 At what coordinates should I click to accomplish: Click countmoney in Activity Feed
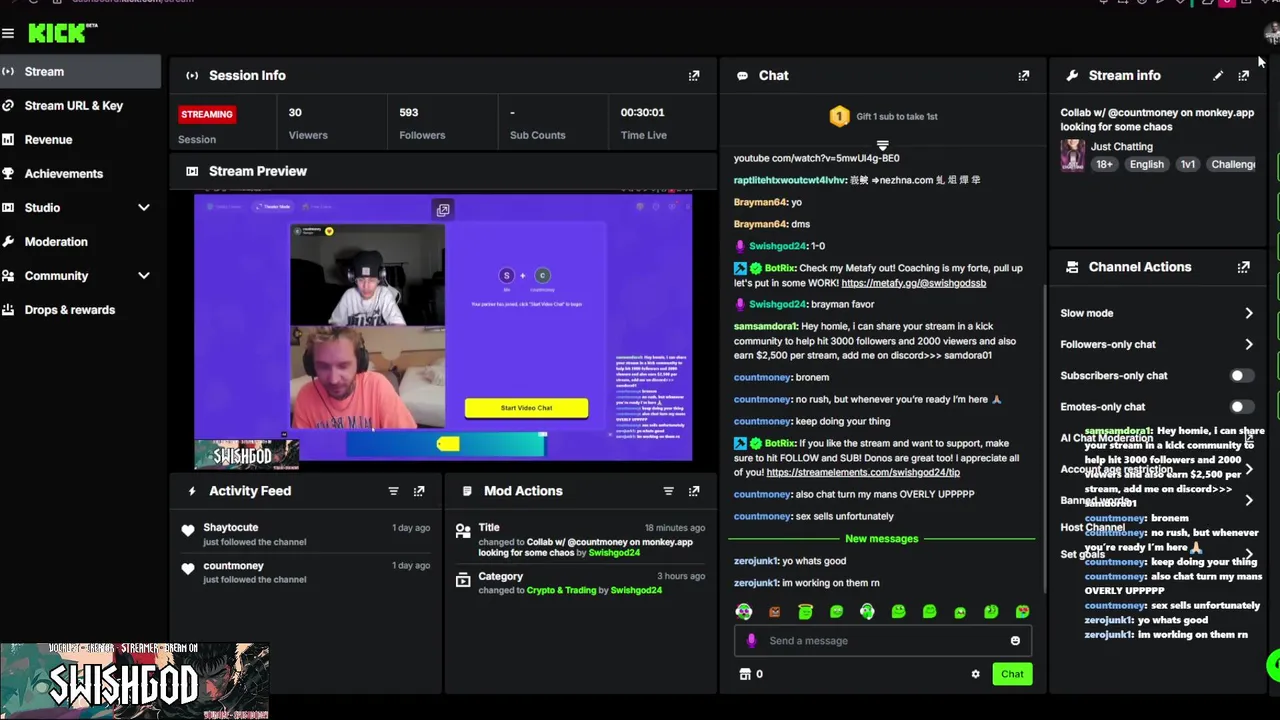coord(233,566)
